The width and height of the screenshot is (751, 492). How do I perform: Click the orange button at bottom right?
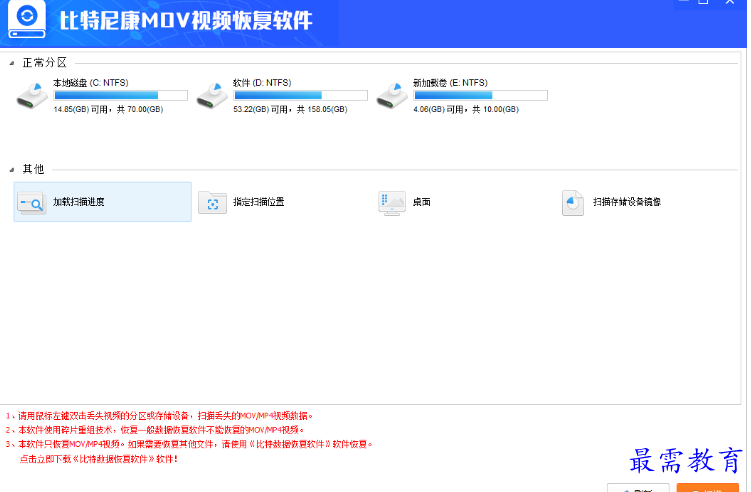tap(707, 488)
